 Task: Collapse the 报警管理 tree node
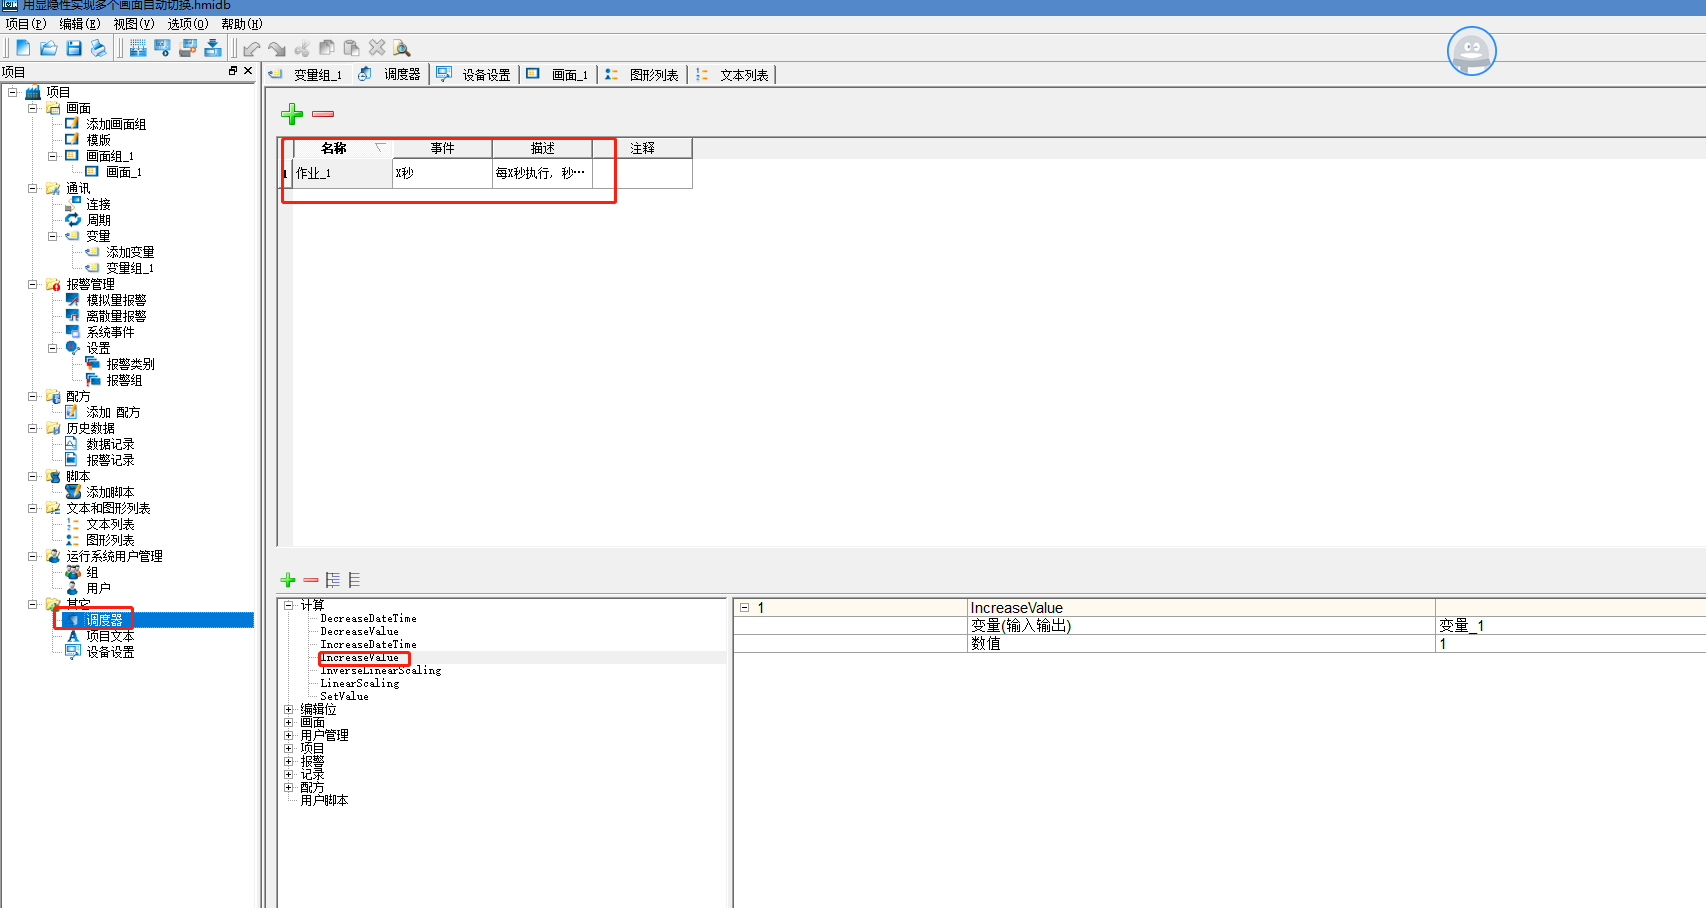(x=33, y=284)
